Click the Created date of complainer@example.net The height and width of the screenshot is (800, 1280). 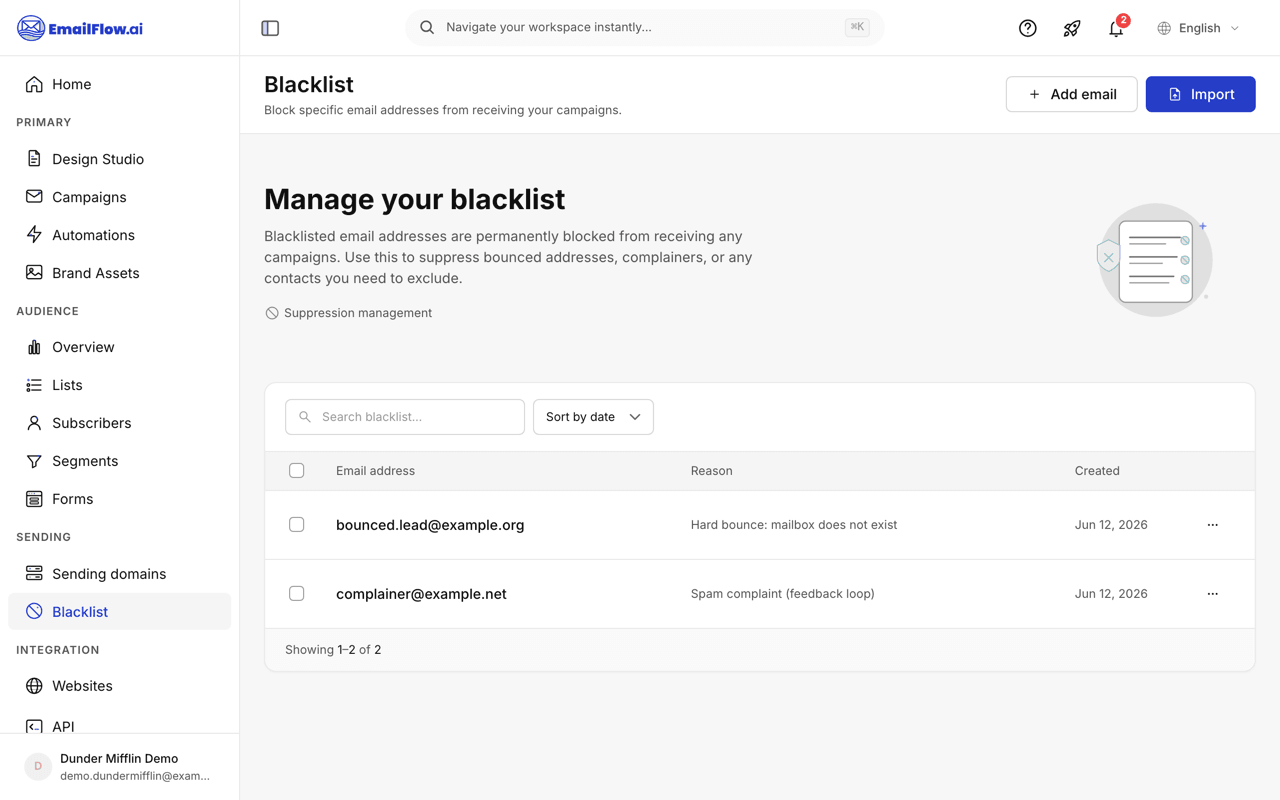(x=1111, y=594)
